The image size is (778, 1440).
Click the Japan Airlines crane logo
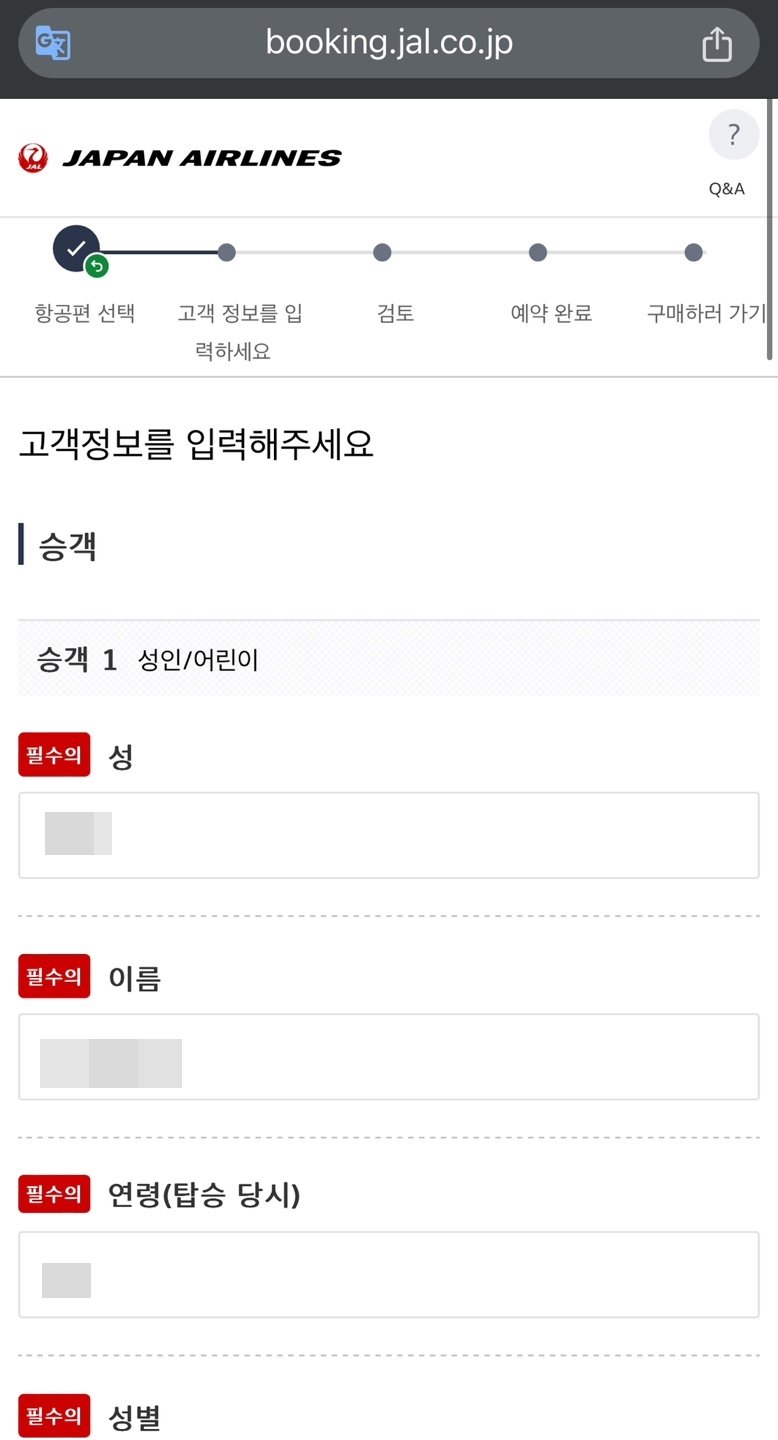pos(33,158)
